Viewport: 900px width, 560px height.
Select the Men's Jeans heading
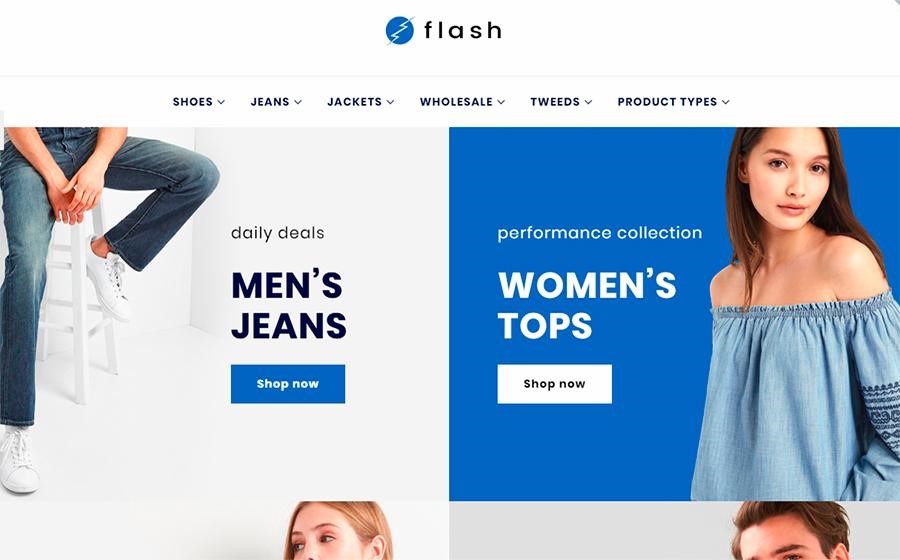(289, 305)
